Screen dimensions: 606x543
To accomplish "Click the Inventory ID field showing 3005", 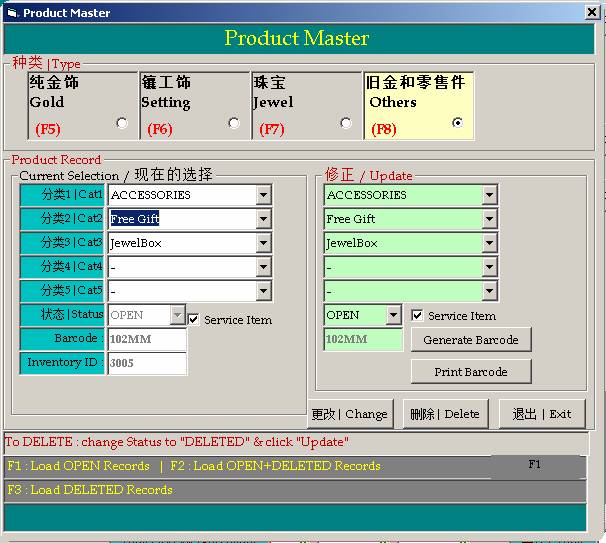I will click(146, 363).
